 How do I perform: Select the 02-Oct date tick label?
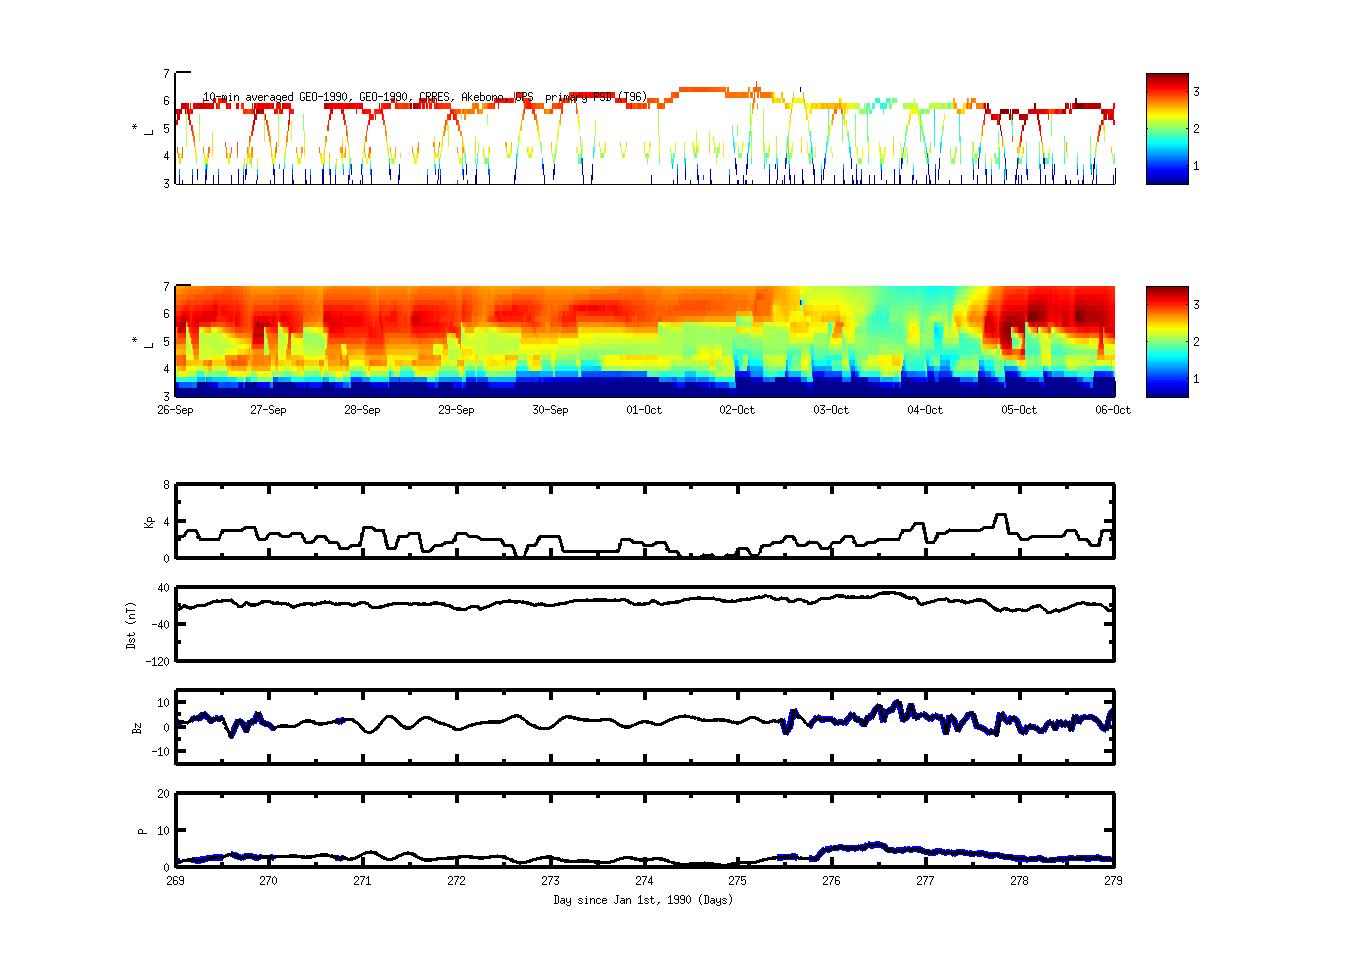point(737,410)
